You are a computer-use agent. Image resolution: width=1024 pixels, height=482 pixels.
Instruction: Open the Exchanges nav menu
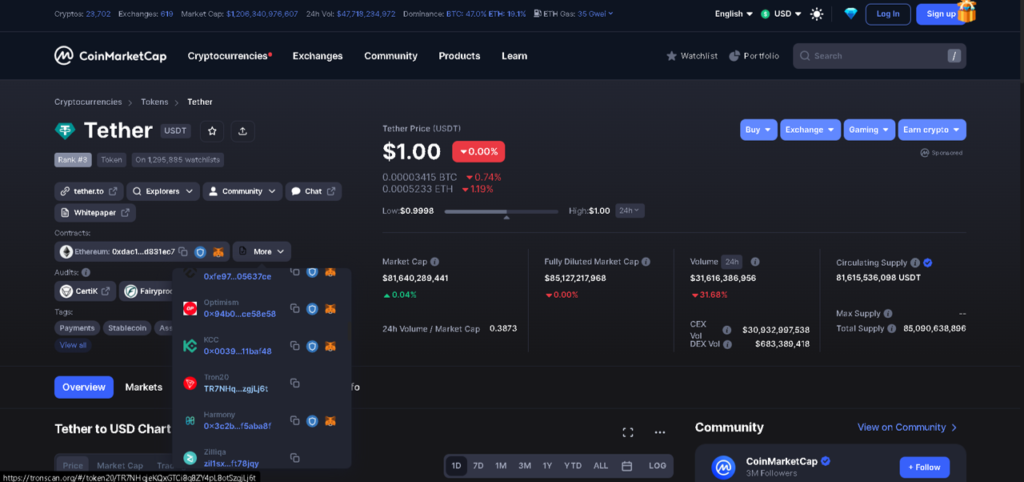317,56
